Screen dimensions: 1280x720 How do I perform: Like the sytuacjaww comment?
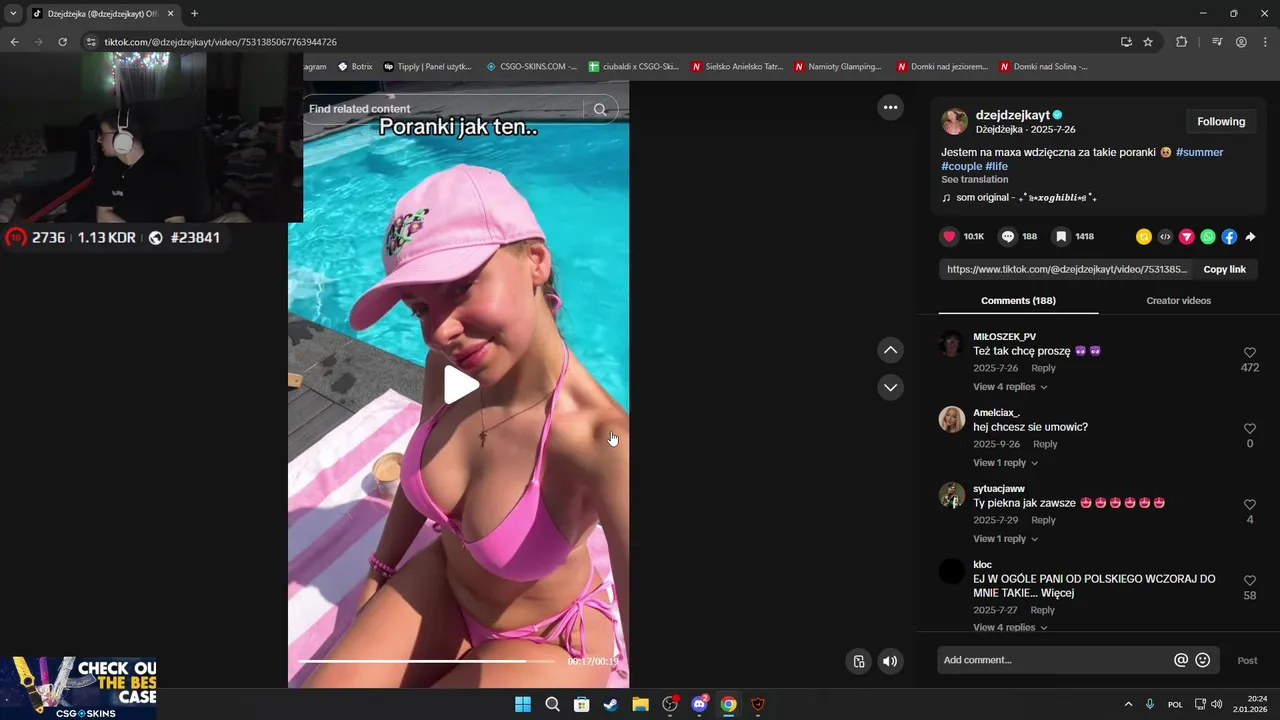1250,505
